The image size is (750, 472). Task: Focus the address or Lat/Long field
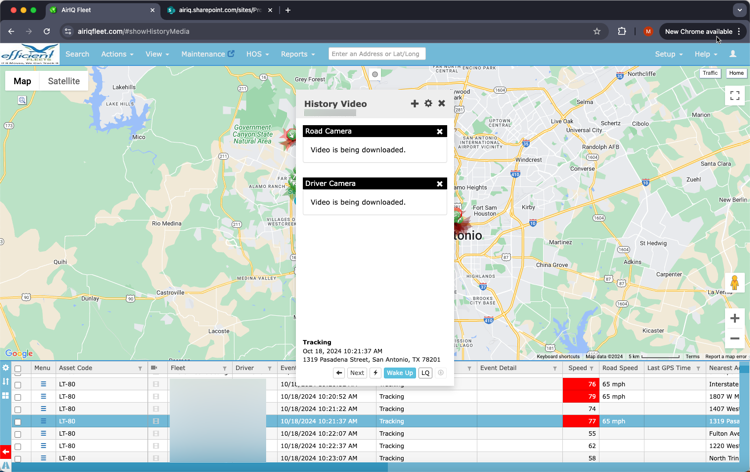[x=377, y=54]
